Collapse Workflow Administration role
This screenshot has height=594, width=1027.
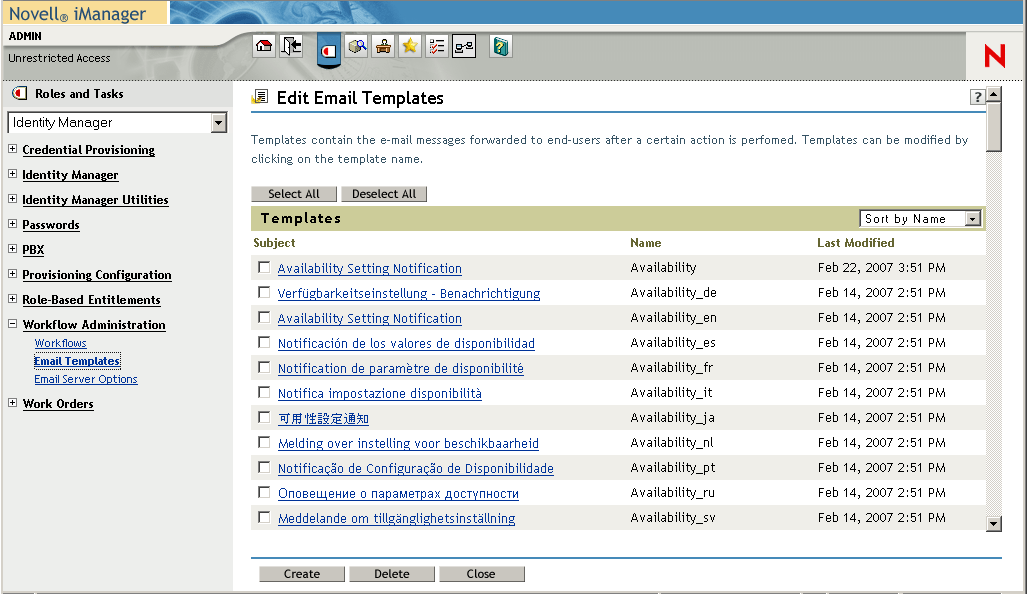click(12, 324)
